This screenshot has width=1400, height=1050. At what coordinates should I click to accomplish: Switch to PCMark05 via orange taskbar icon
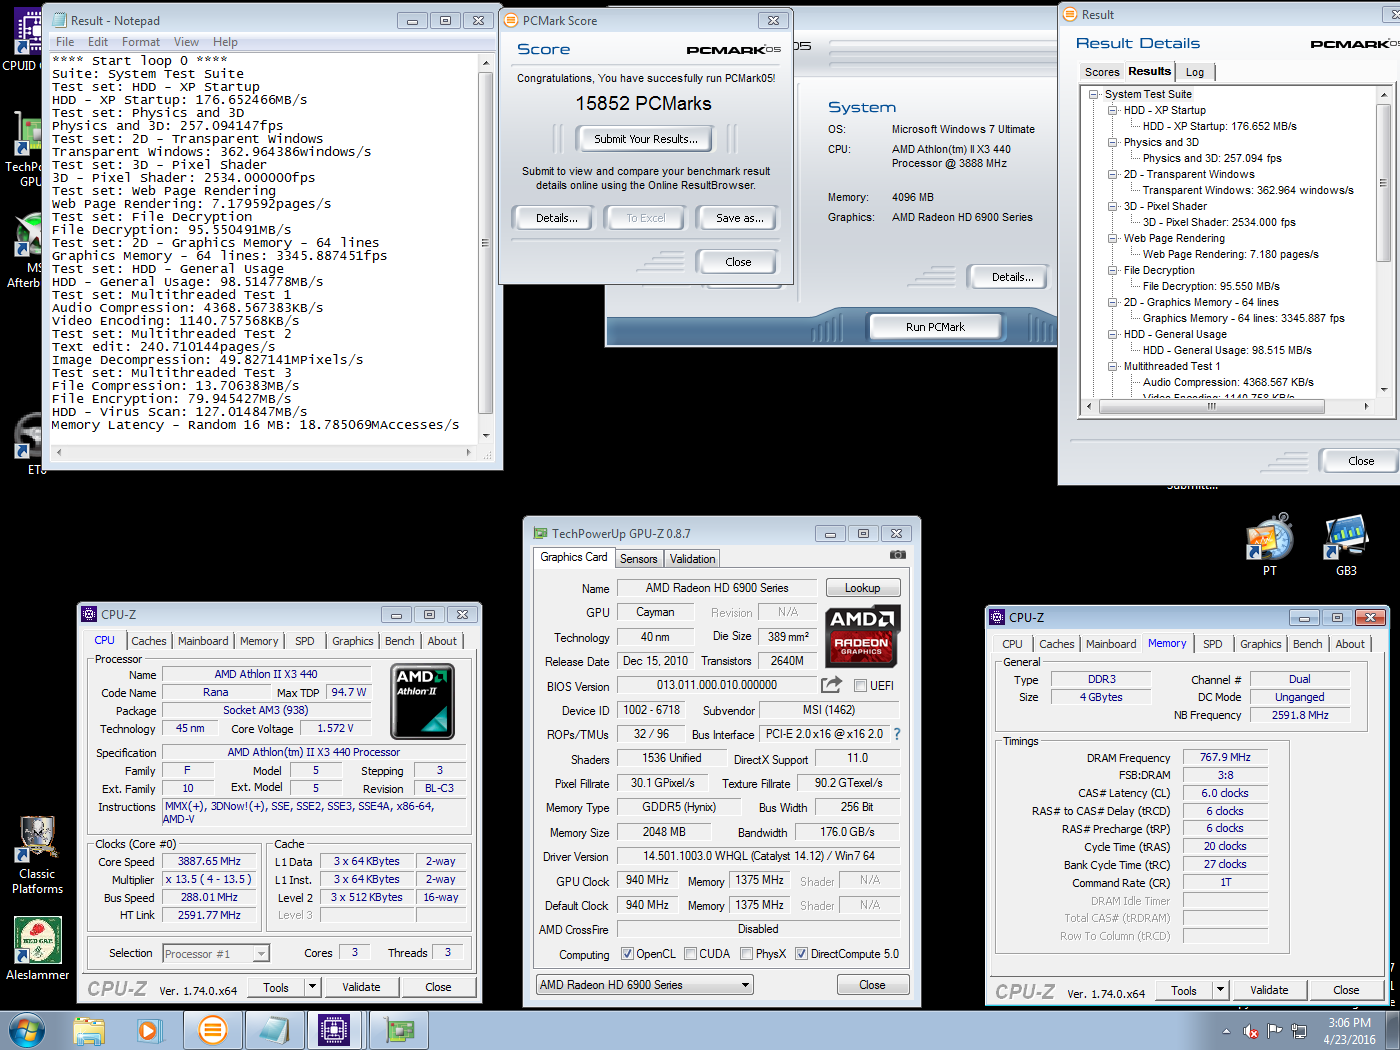click(212, 1030)
